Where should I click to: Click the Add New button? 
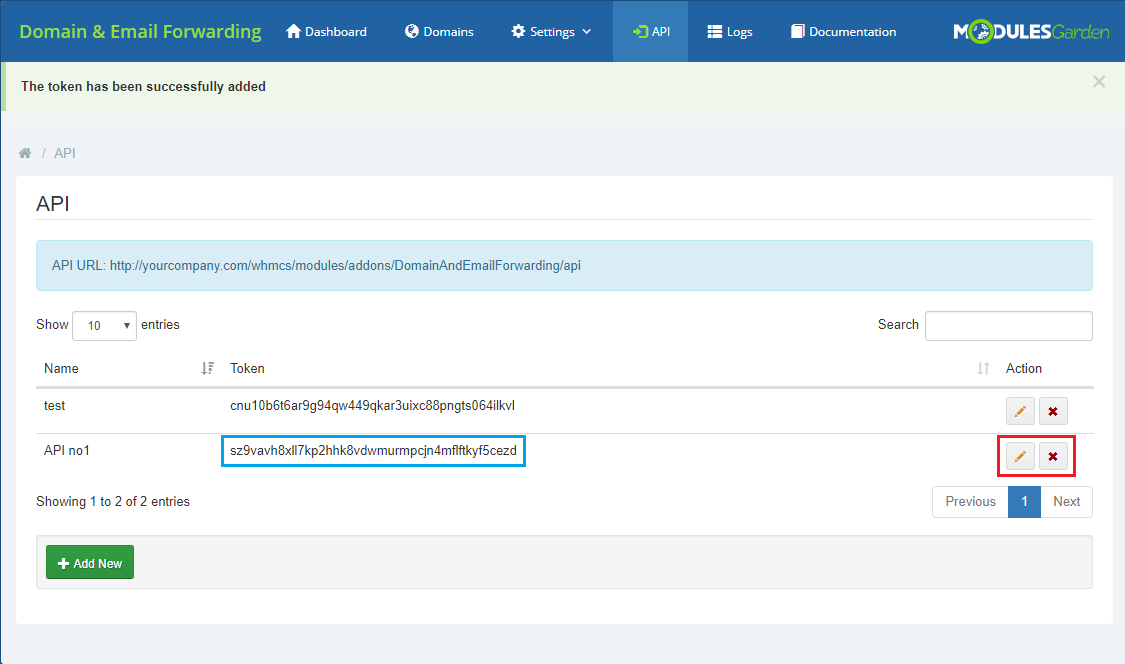90,563
